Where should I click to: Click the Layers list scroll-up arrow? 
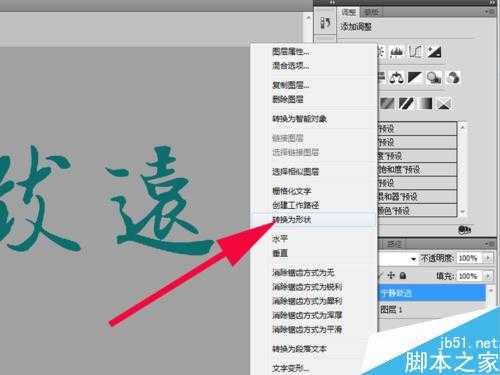point(491,290)
